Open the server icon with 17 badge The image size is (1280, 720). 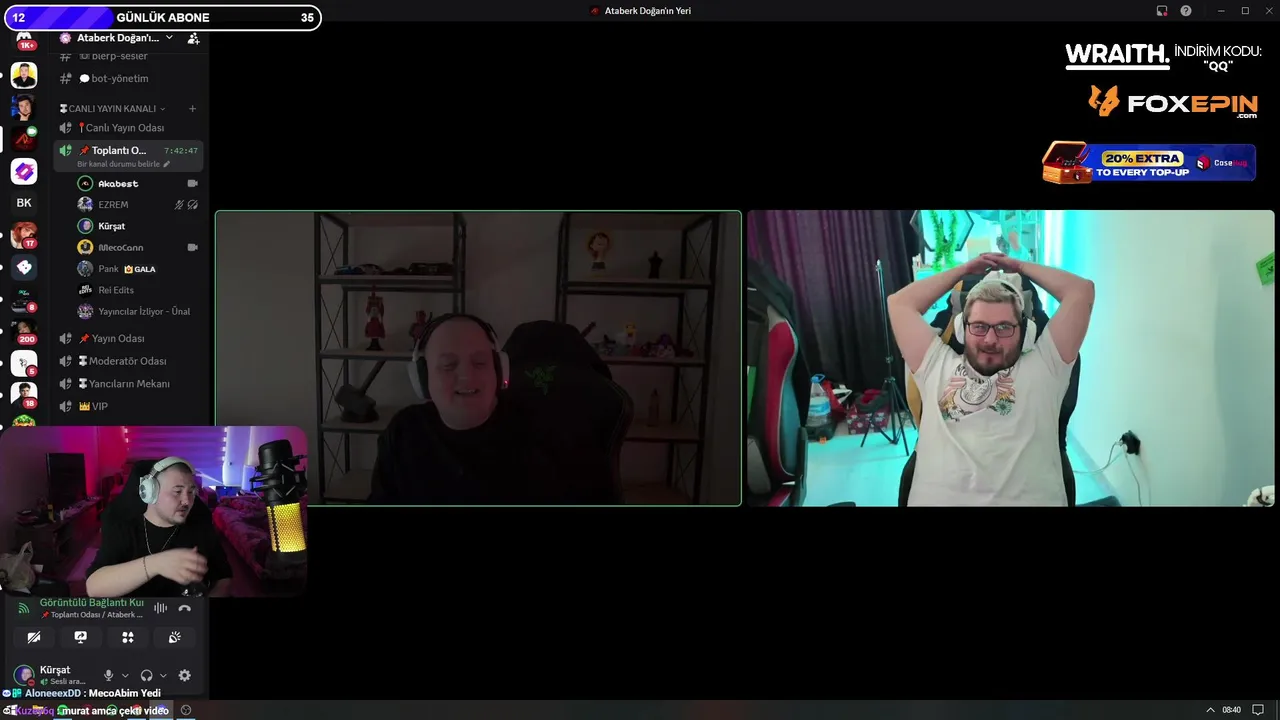tap(24, 235)
